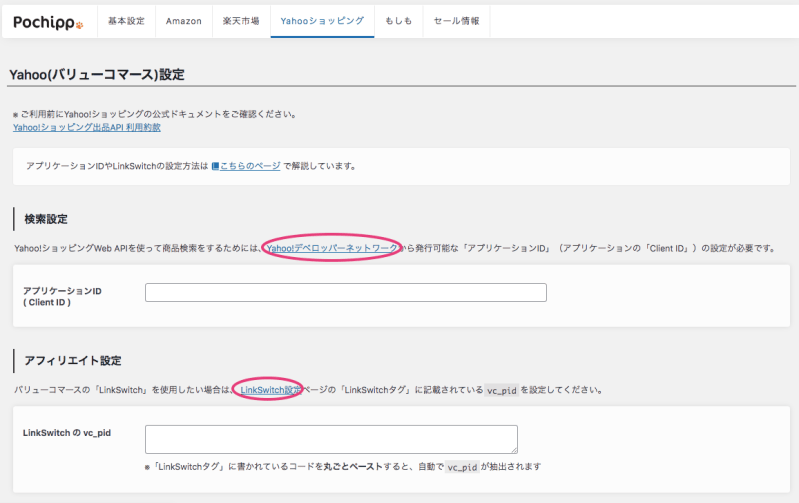The width and height of the screenshot is (799, 503).
Task: Open Yahoo!デベロッパーネットワーク link
Action: [x=332, y=248]
